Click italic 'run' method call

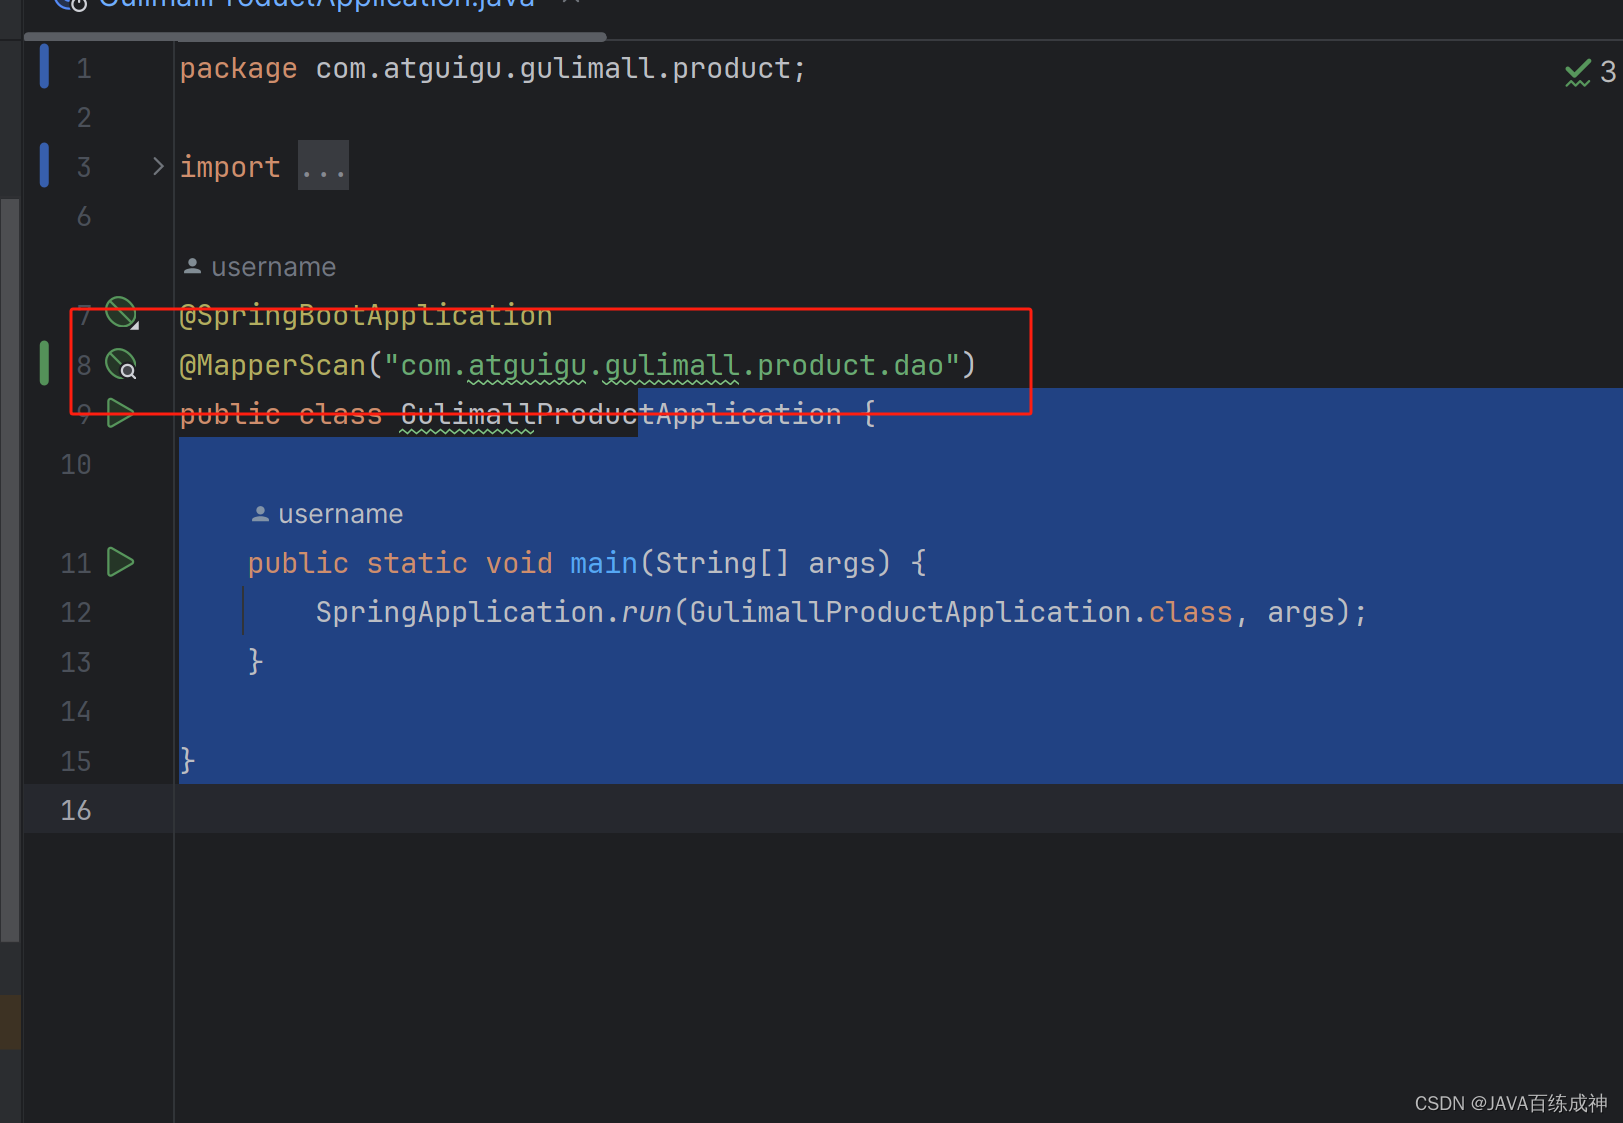[x=647, y=612]
